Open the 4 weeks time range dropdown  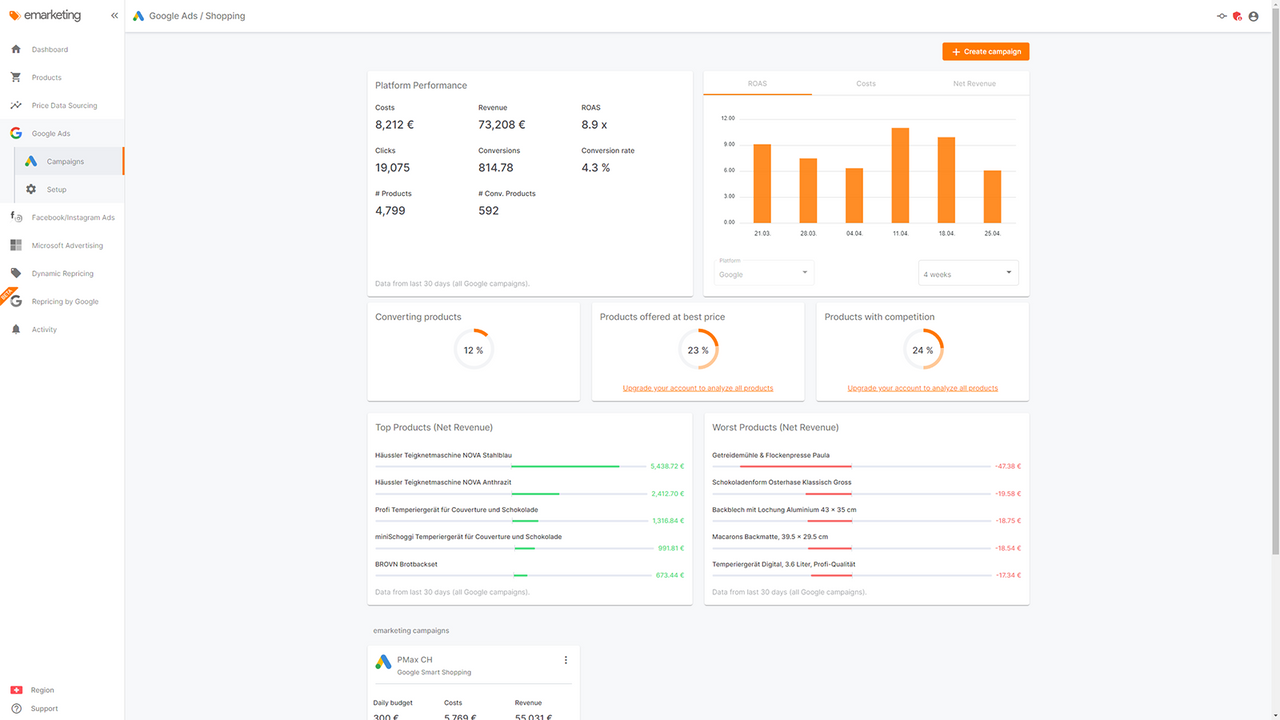point(967,271)
